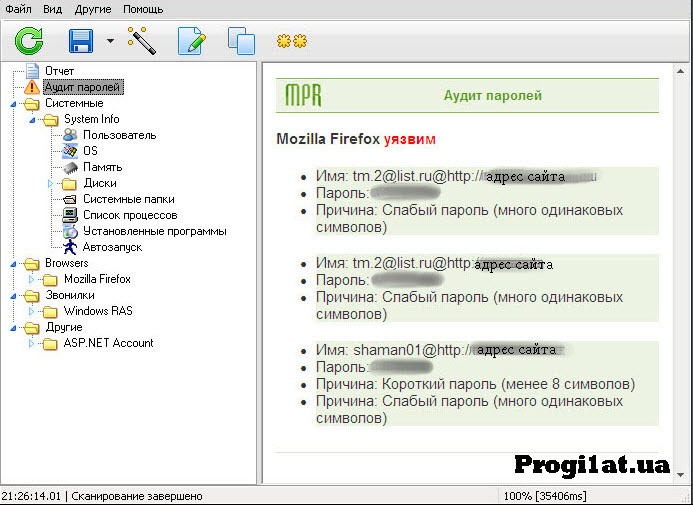Click the running man Автозапуск icon
693x505 pixels.
click(70, 247)
